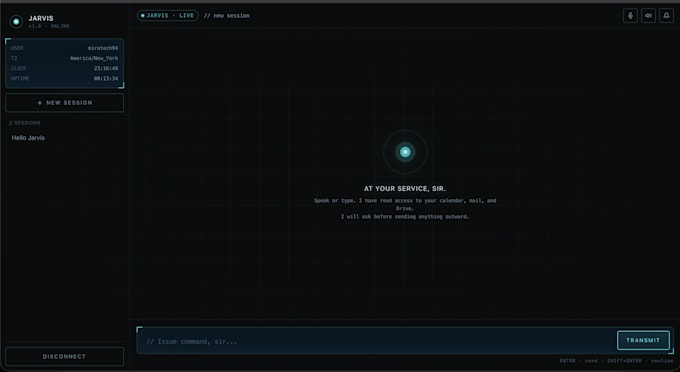This screenshot has width=680, height=372.
Task: Click "I will ask before sending anything outward."
Action: tap(405, 216)
